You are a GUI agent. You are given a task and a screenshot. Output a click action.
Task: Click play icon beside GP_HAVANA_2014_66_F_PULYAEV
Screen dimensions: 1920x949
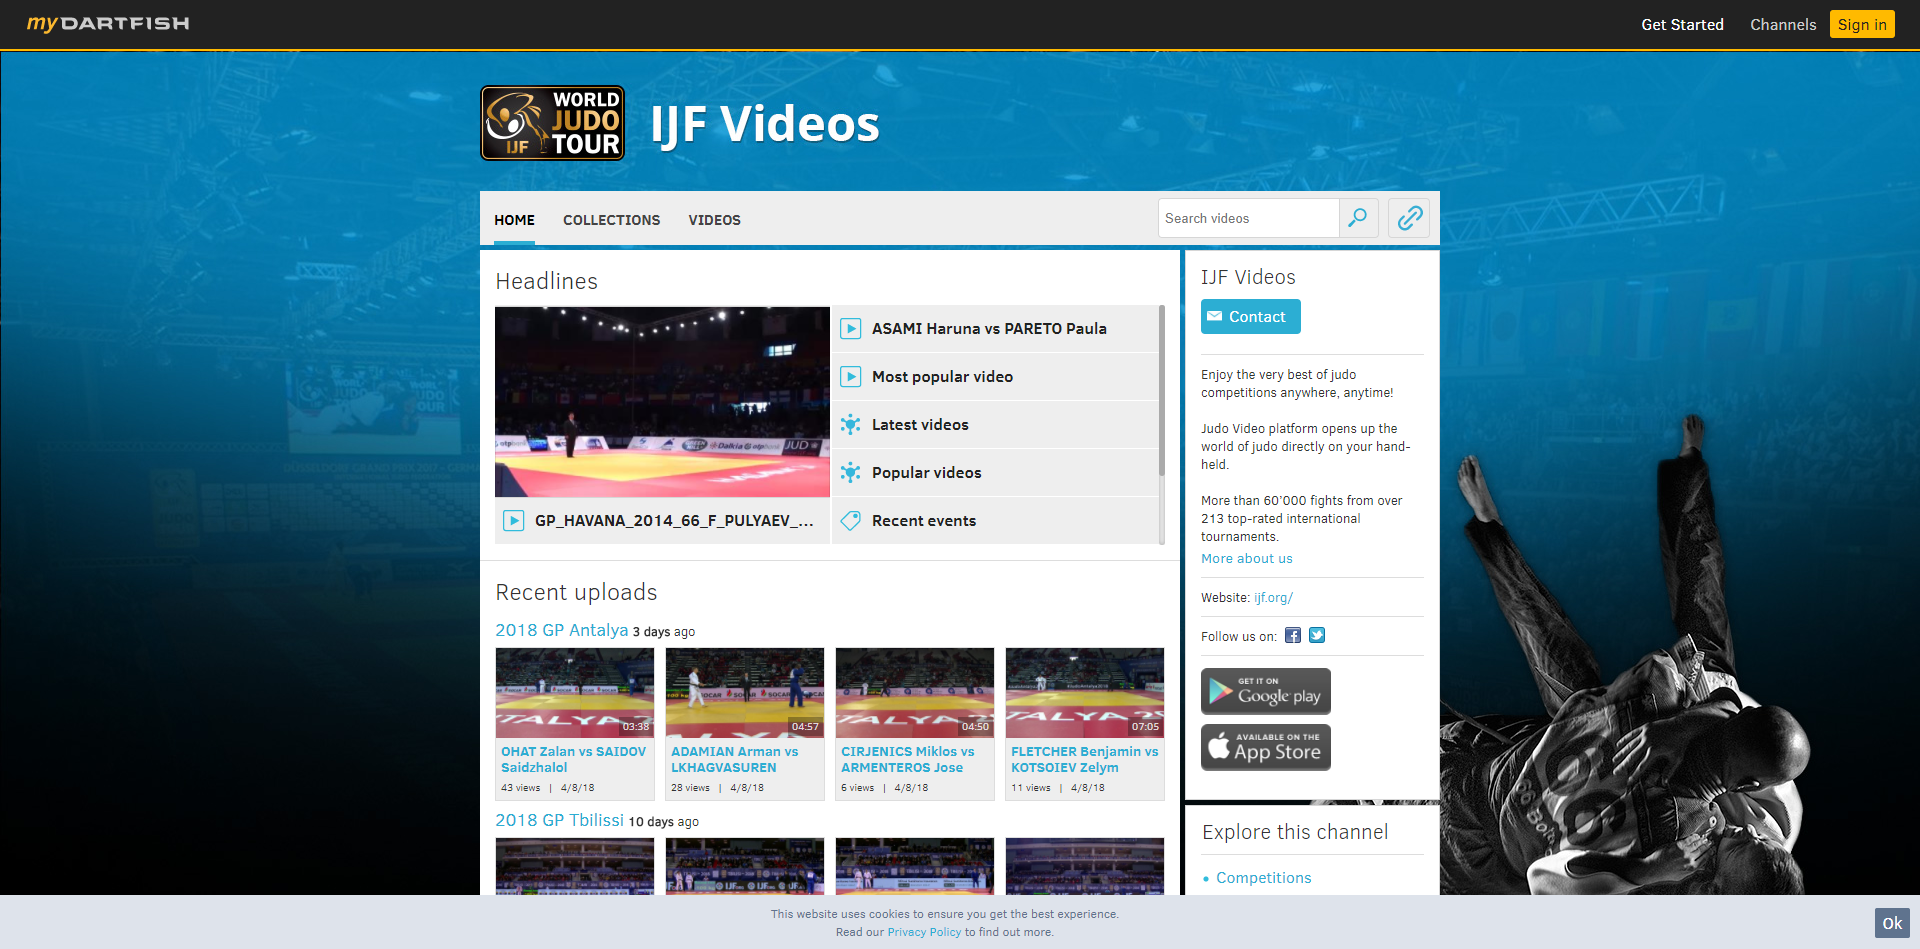(x=513, y=521)
